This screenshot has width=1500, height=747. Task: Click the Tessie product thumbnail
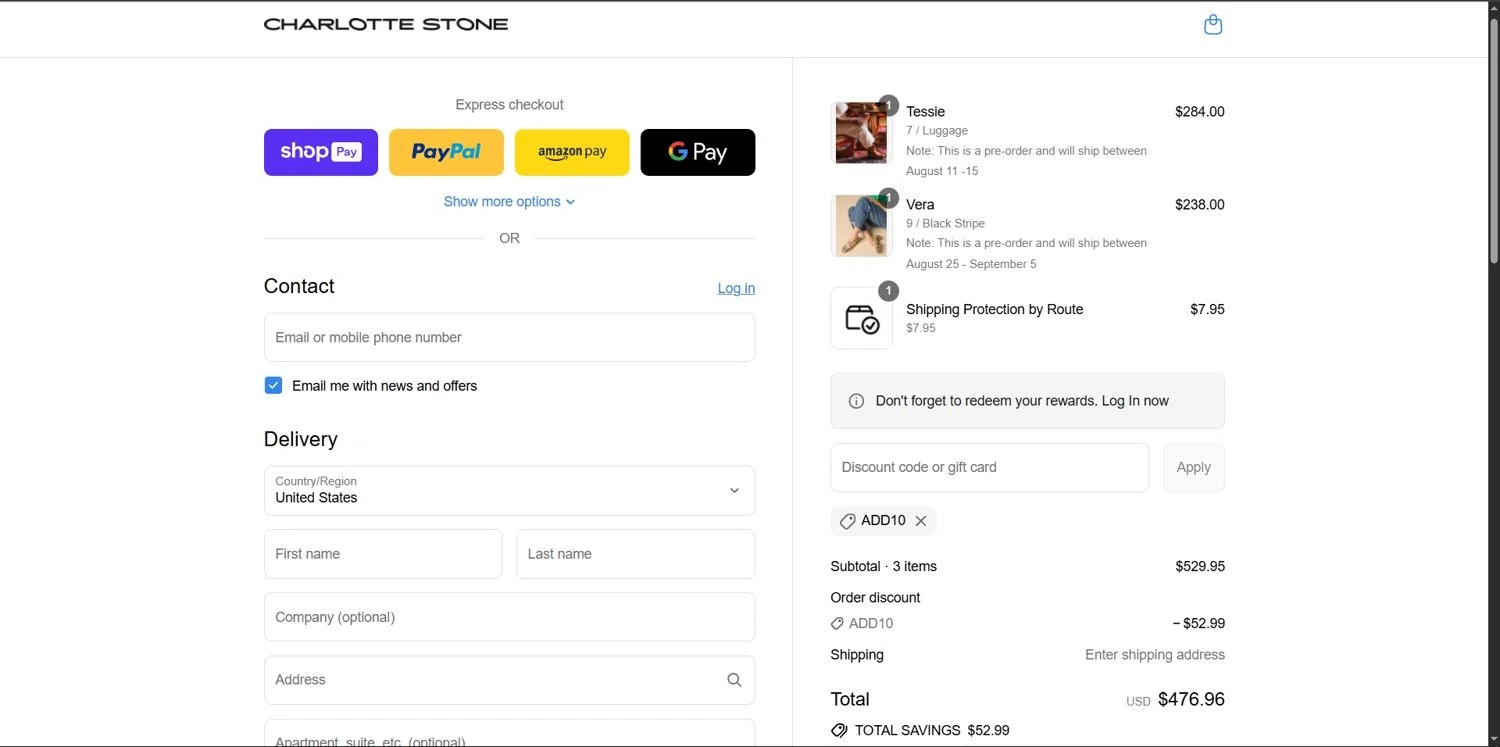click(x=861, y=133)
